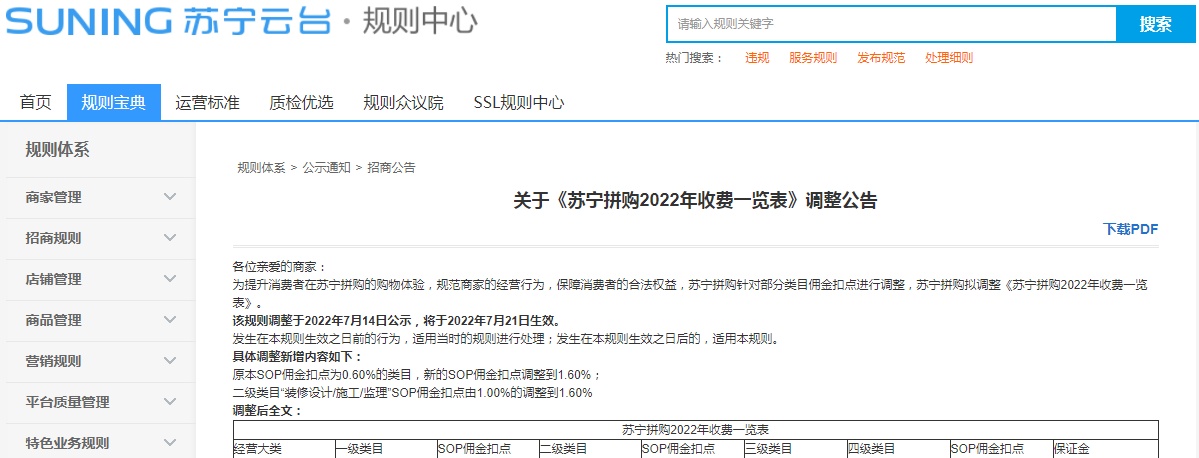Image resolution: width=1199 pixels, height=458 pixels.
Task: Open hot search link 处理细则
Action: click(949, 58)
